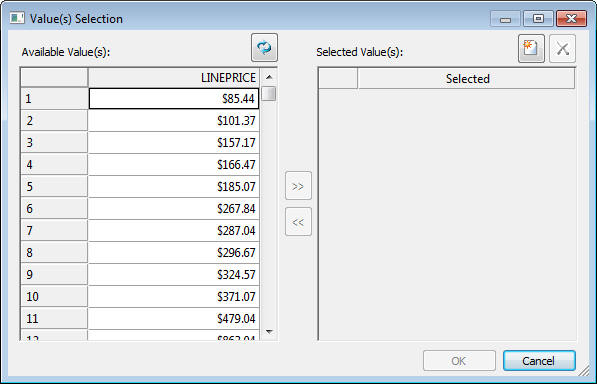Click the delete selected value X icon
The image size is (597, 384).
click(x=562, y=48)
